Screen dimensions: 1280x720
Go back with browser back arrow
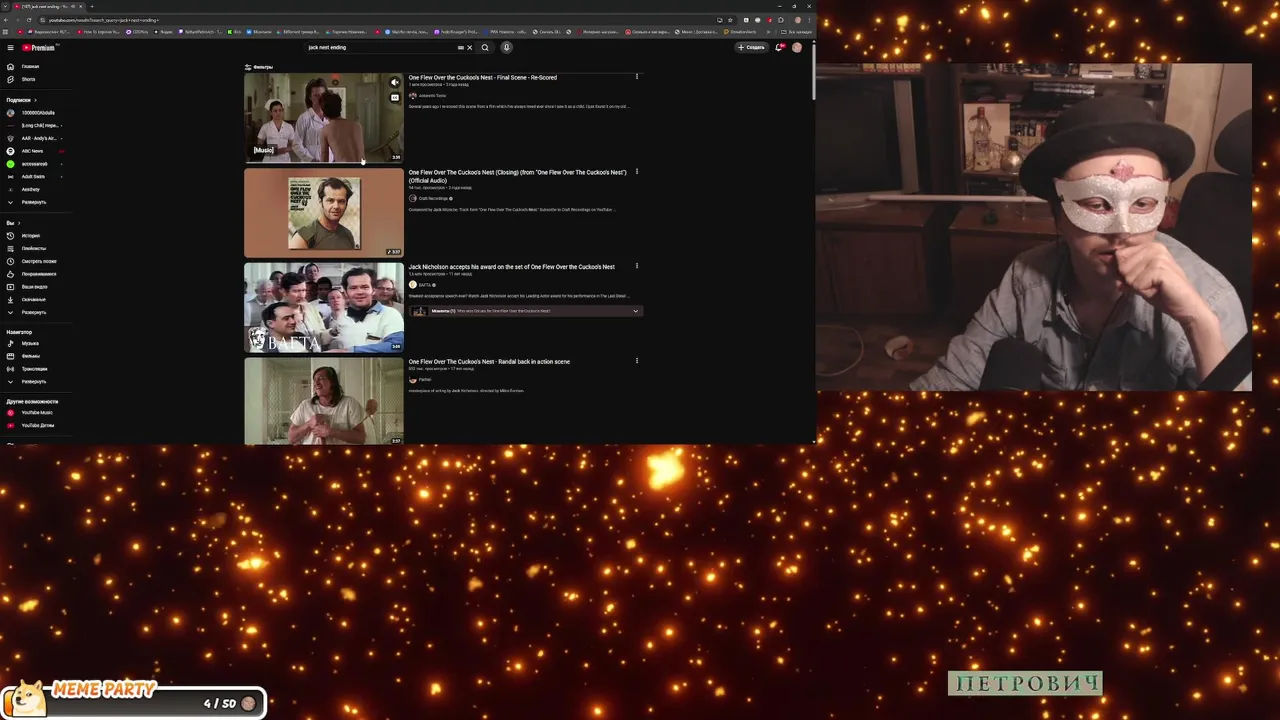(6, 20)
